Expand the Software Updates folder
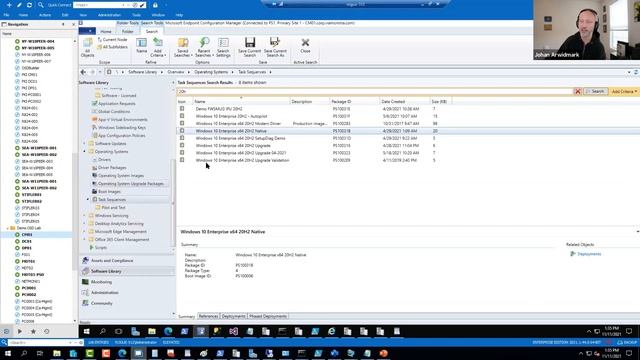 pyautogui.click(x=84, y=144)
